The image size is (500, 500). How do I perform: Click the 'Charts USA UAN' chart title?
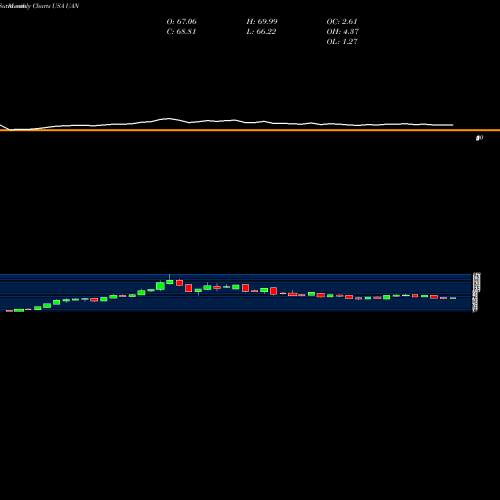56,6
